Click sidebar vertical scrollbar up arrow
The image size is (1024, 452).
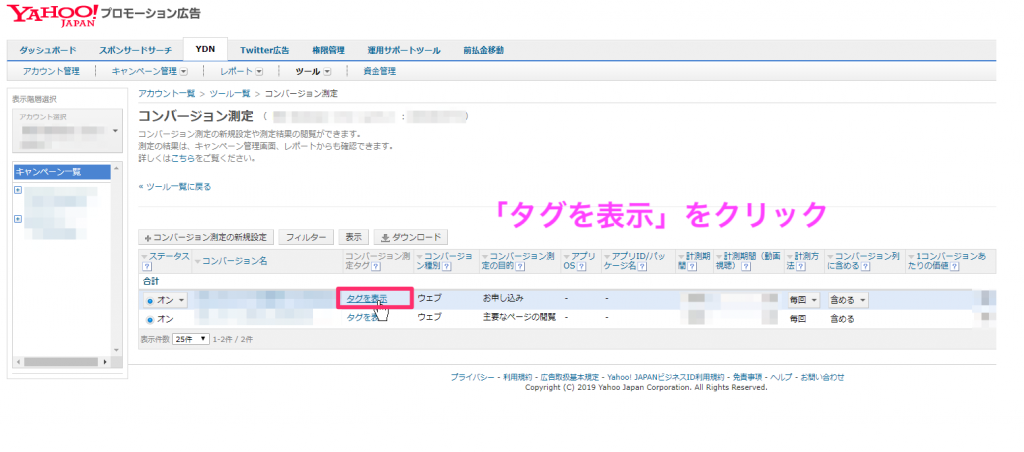tap(118, 168)
